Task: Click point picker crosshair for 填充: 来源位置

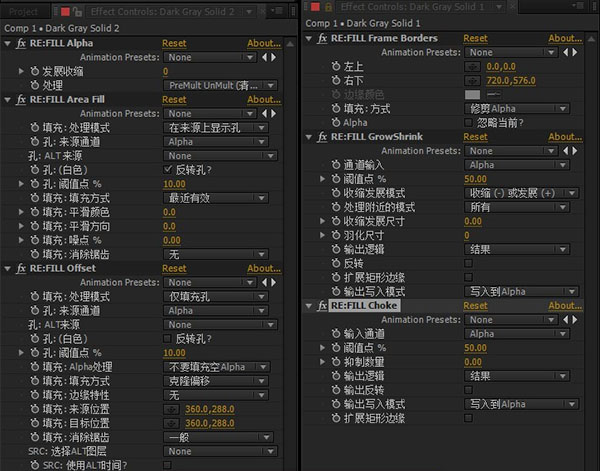Action: pyautogui.click(x=171, y=409)
